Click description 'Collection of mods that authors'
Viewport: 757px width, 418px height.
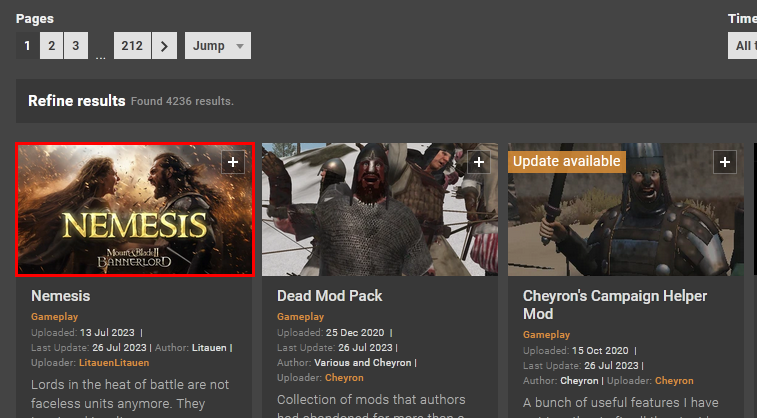click(371, 400)
